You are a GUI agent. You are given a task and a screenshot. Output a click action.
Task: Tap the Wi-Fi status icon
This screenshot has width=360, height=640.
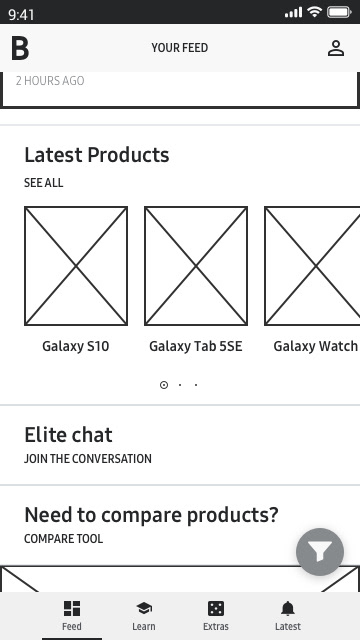314,12
